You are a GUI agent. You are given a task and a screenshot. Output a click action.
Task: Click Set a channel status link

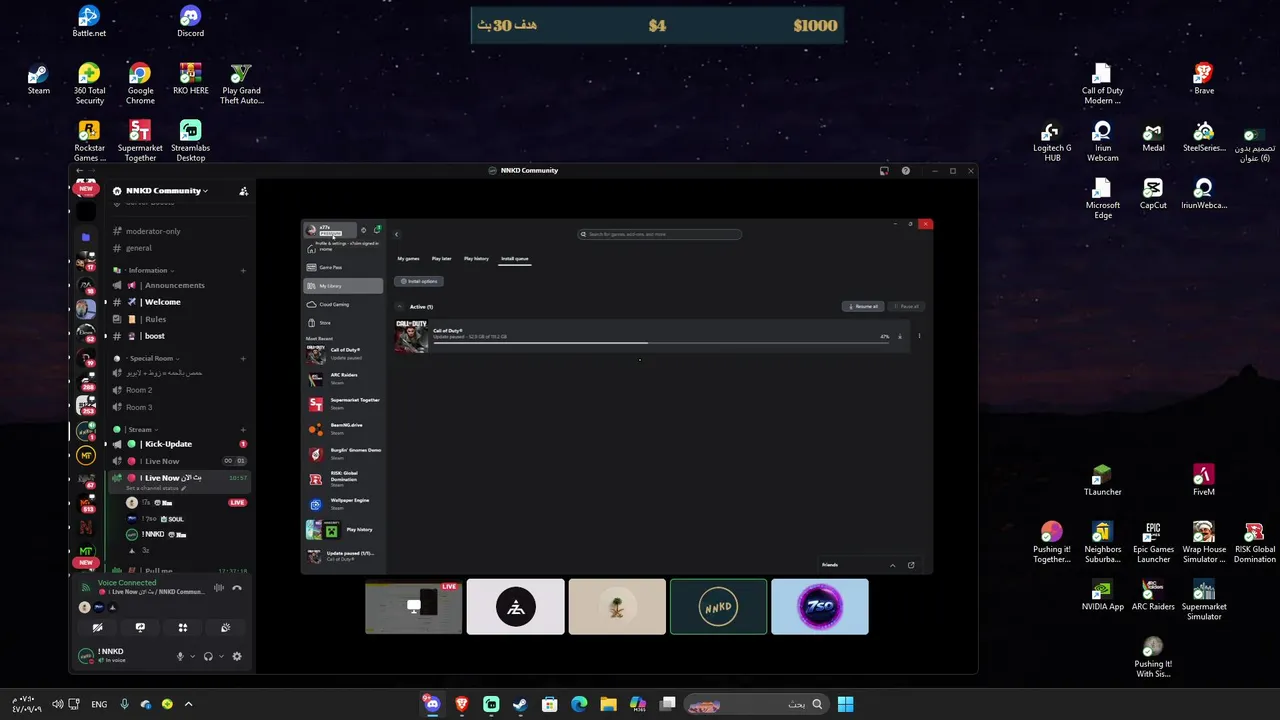tap(155, 488)
